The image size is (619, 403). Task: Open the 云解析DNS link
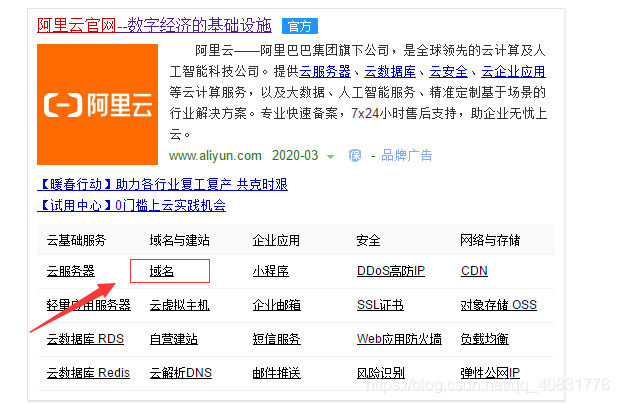(x=181, y=373)
